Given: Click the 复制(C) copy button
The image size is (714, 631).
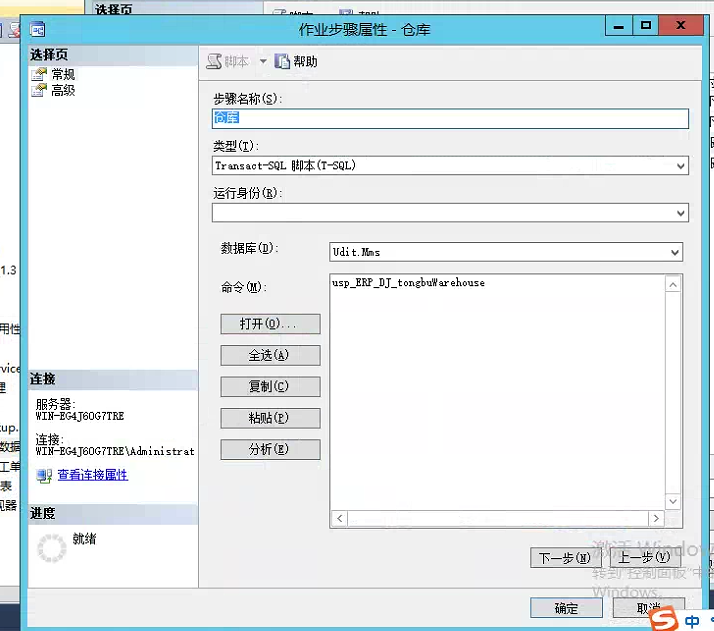Looking at the screenshot, I should point(270,387).
